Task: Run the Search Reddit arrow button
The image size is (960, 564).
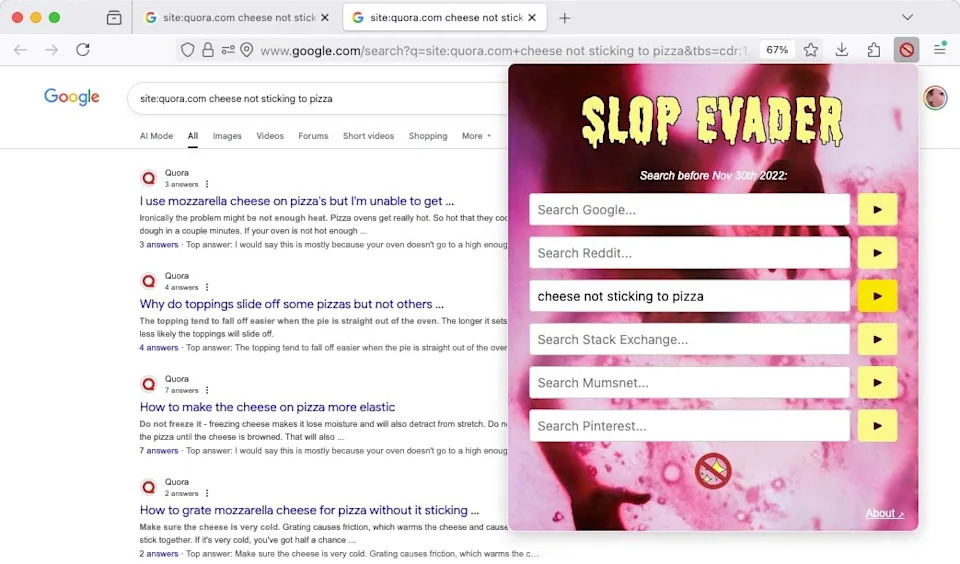Action: pyautogui.click(x=877, y=253)
